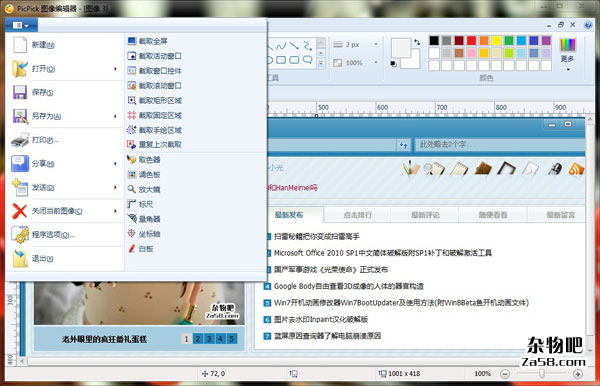Viewport: 600px width, 386px height.
Task: Open Program Options (程序选项) gear icon
Action: 20,235
